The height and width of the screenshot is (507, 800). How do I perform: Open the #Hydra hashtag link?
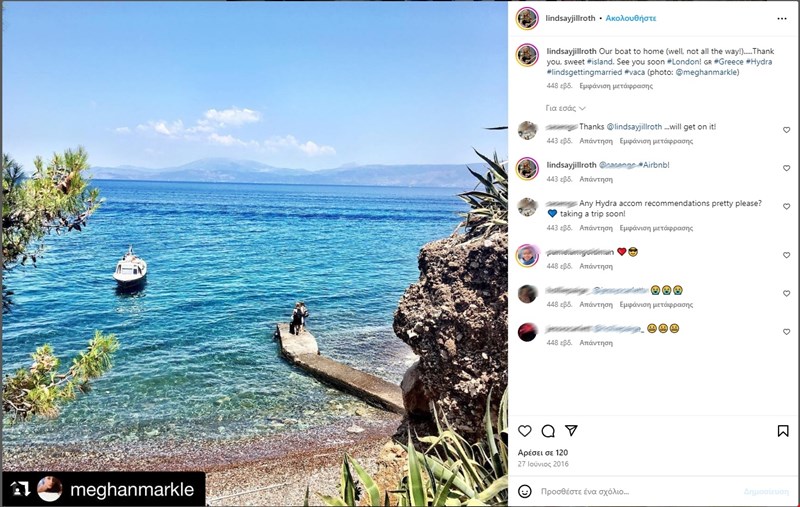(759, 62)
